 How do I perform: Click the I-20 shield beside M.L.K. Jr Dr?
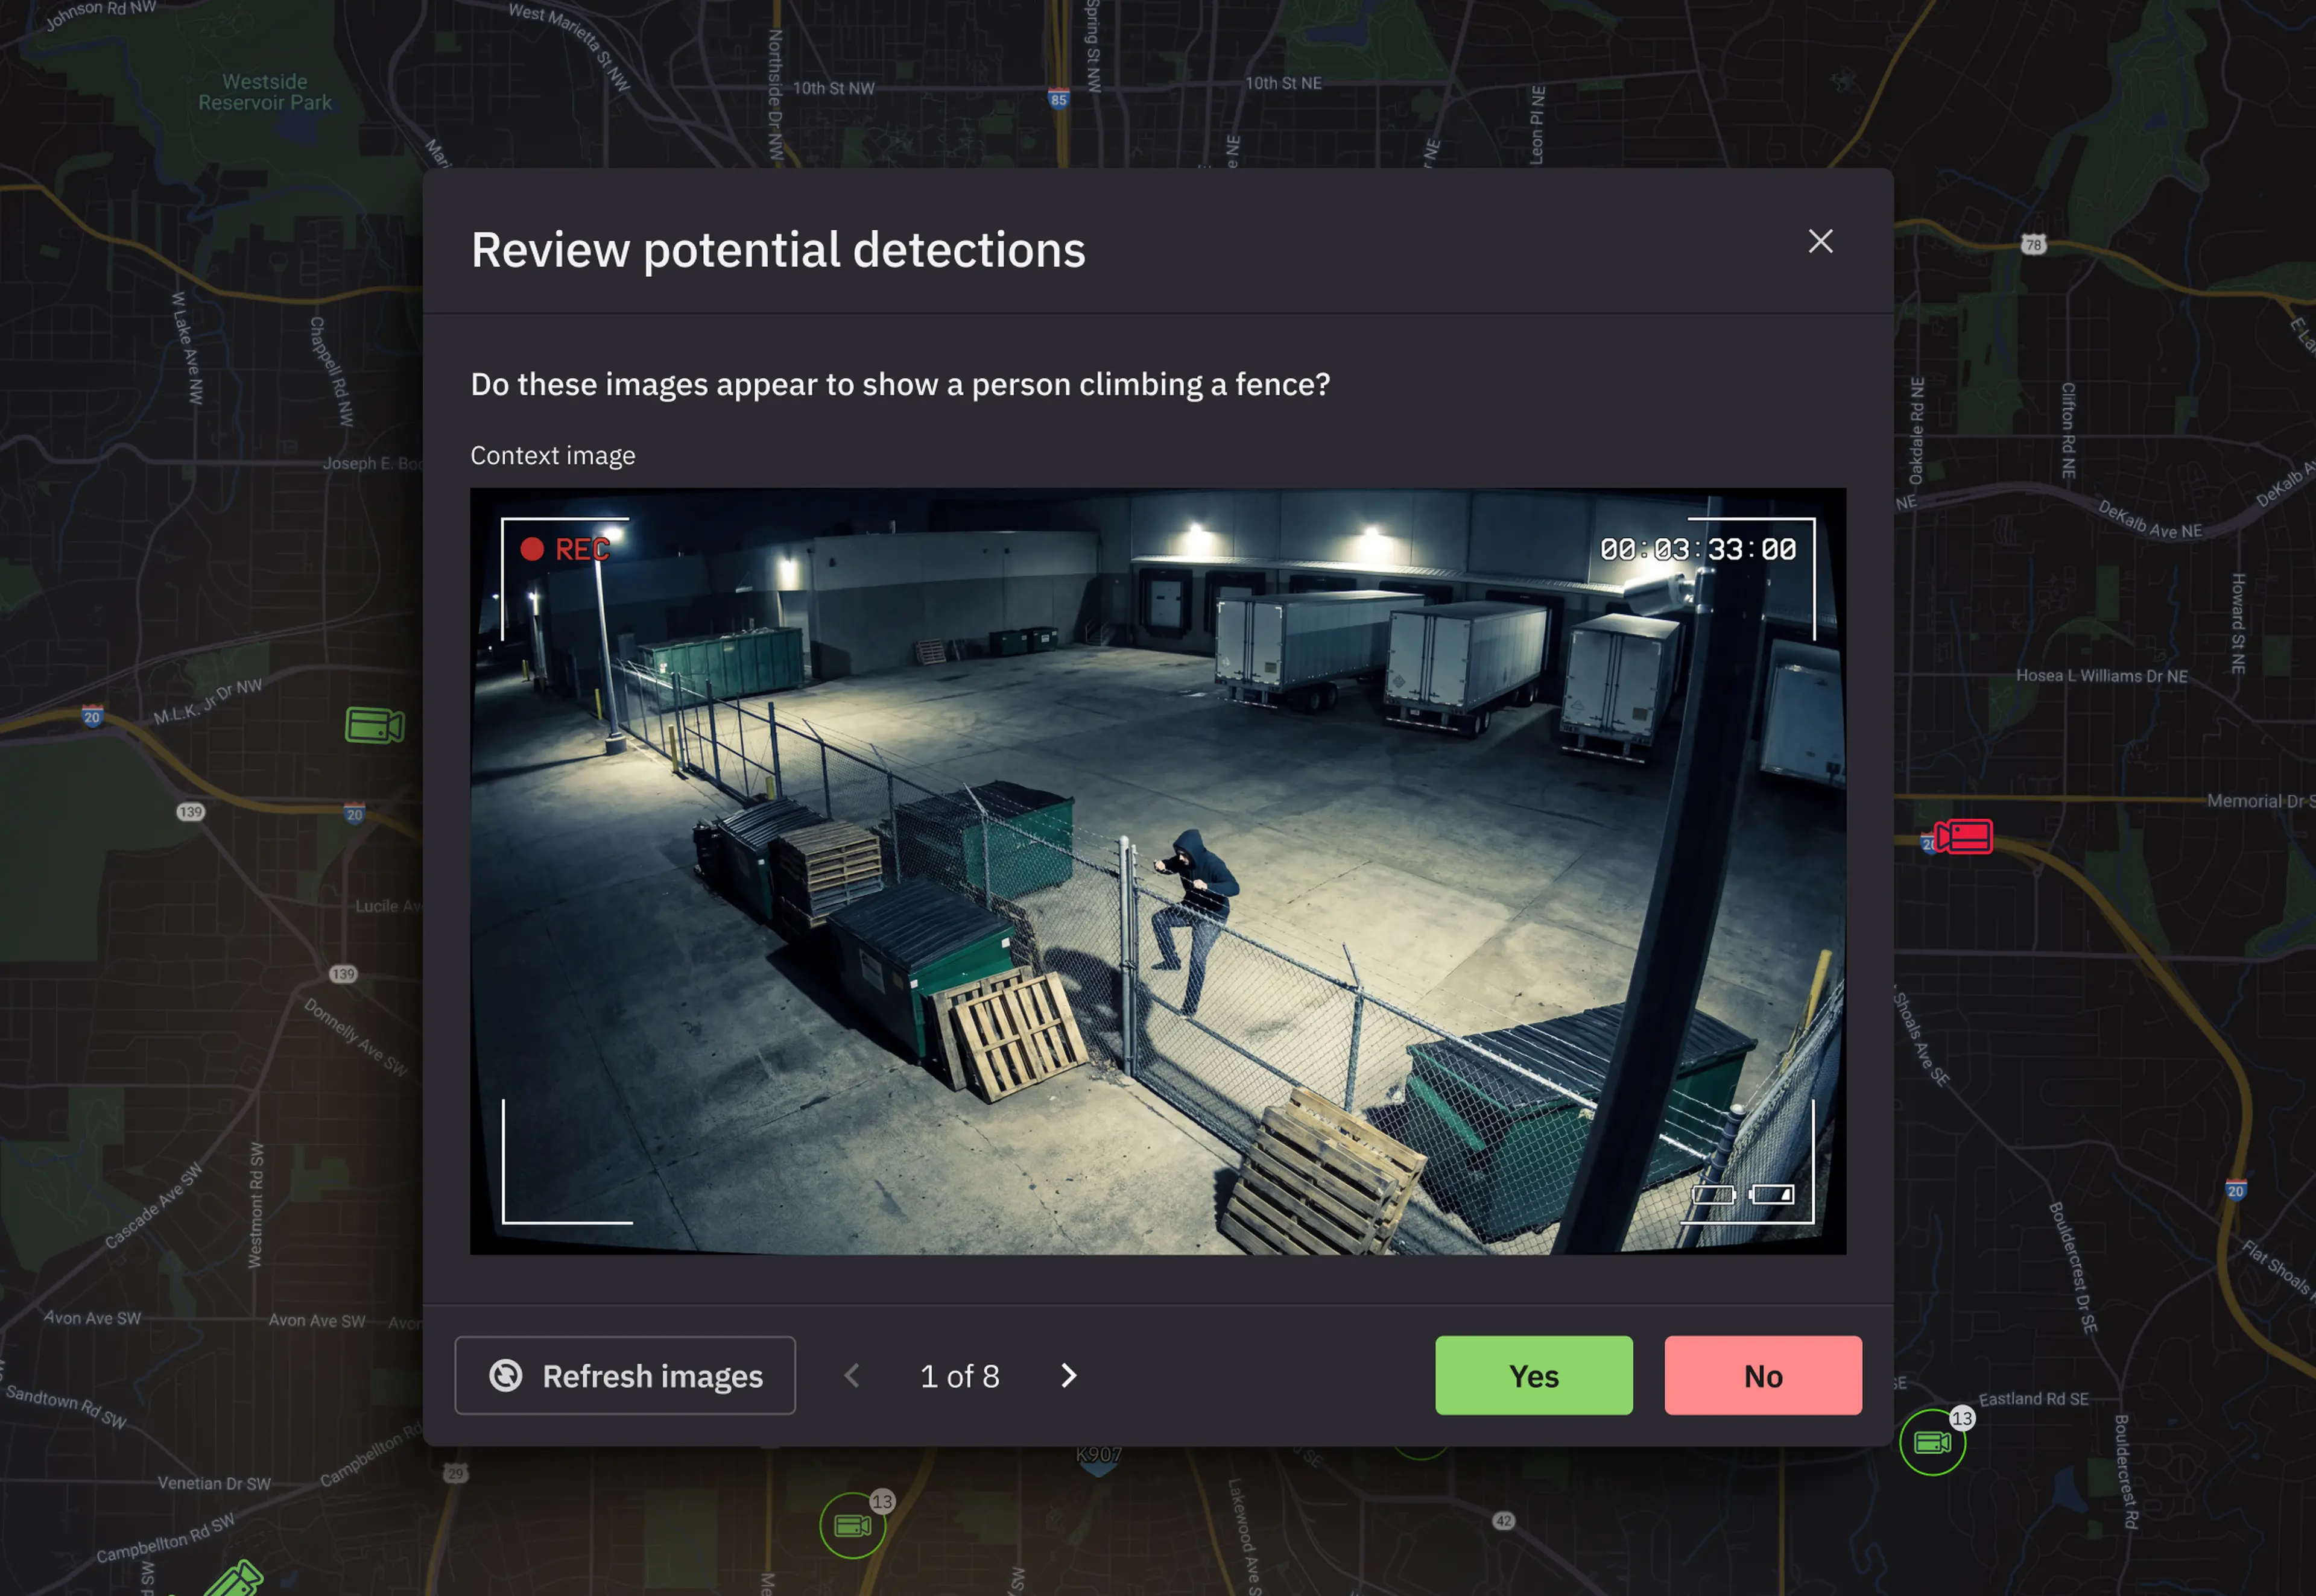tap(92, 717)
